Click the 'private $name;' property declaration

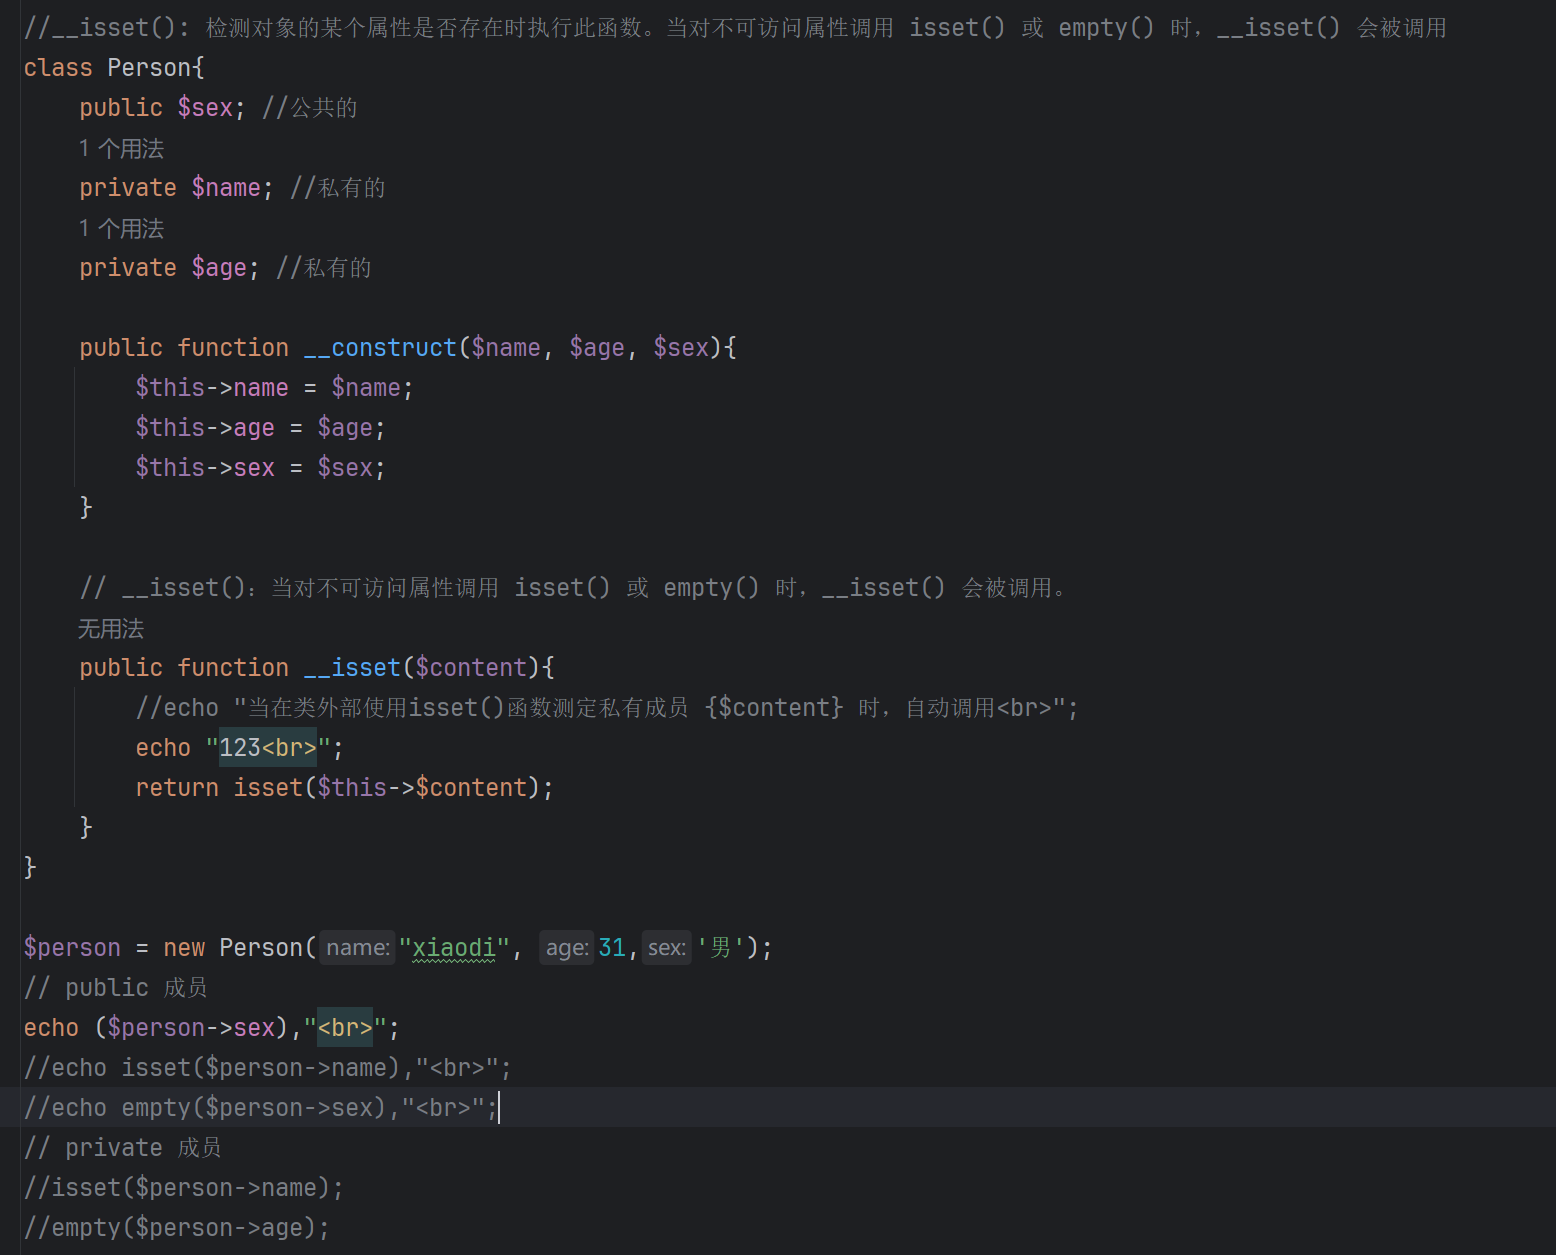(x=176, y=187)
